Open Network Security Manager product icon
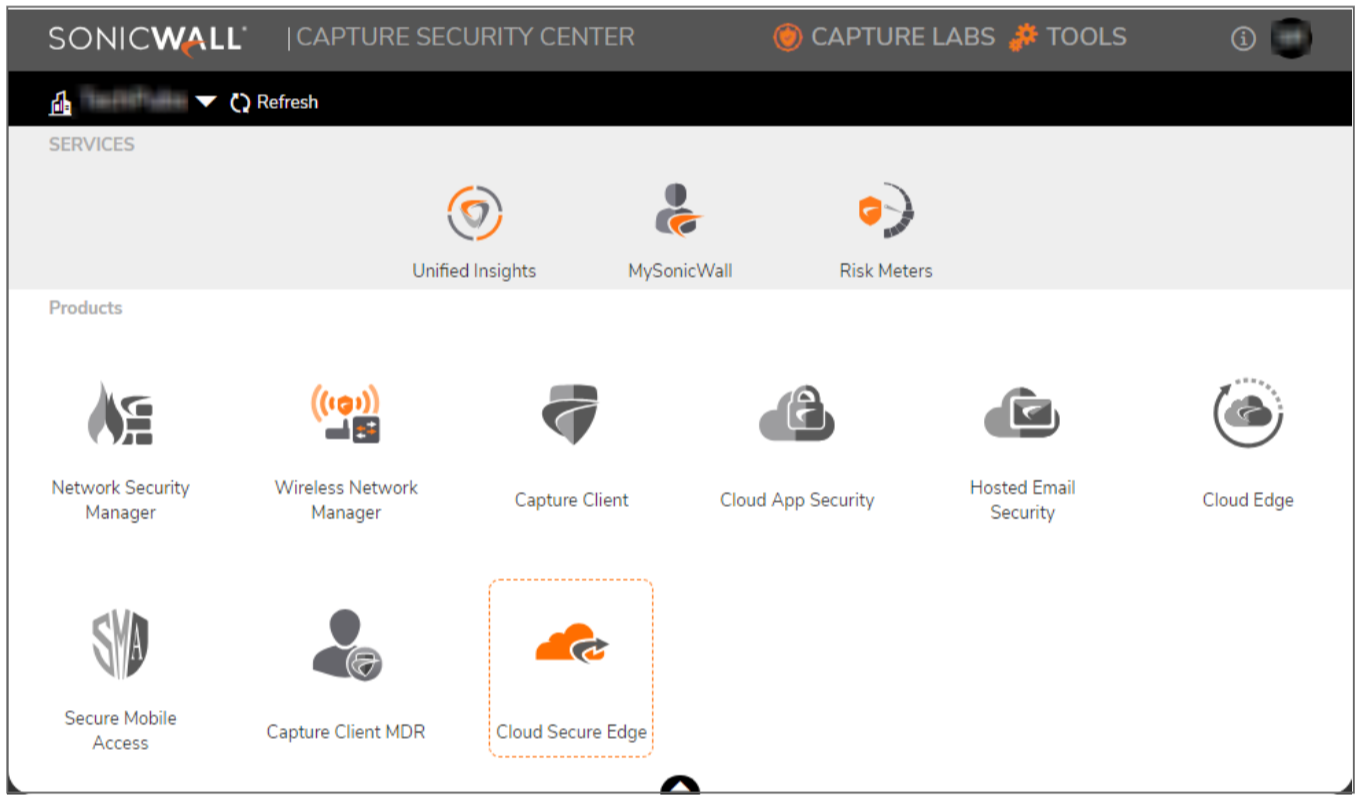This screenshot has width=1357, height=801. coord(120,413)
